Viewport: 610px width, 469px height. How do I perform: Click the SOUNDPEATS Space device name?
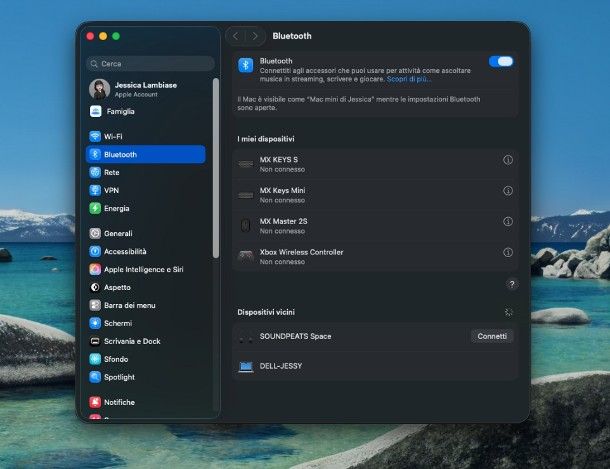click(x=295, y=336)
